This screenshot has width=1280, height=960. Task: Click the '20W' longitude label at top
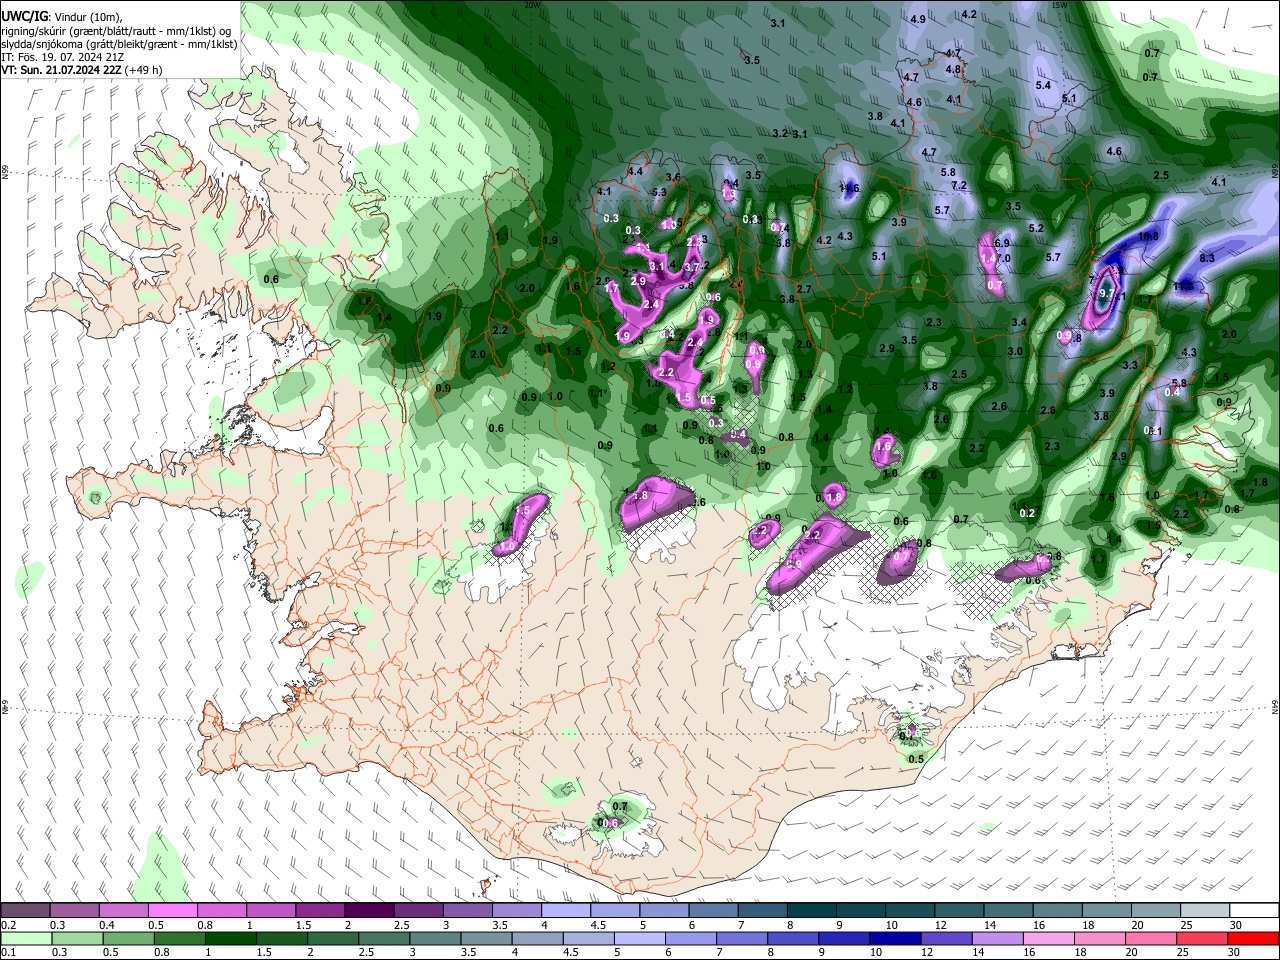(532, 4)
